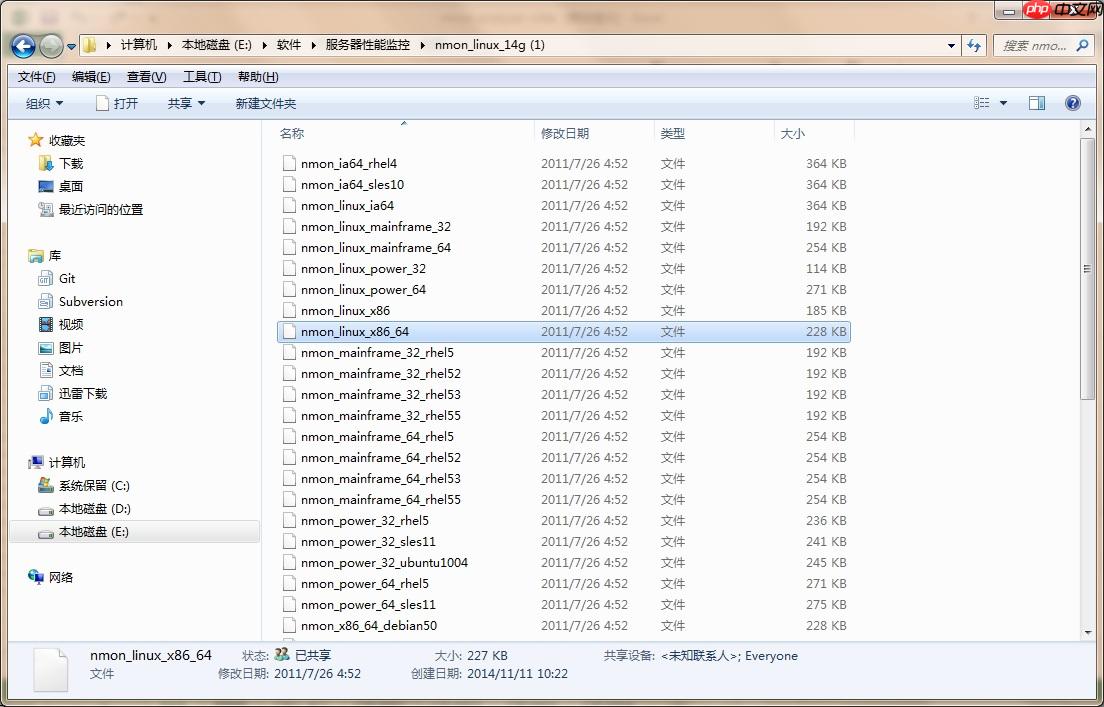
Task: Toggle the preview pane
Action: [x=1036, y=102]
